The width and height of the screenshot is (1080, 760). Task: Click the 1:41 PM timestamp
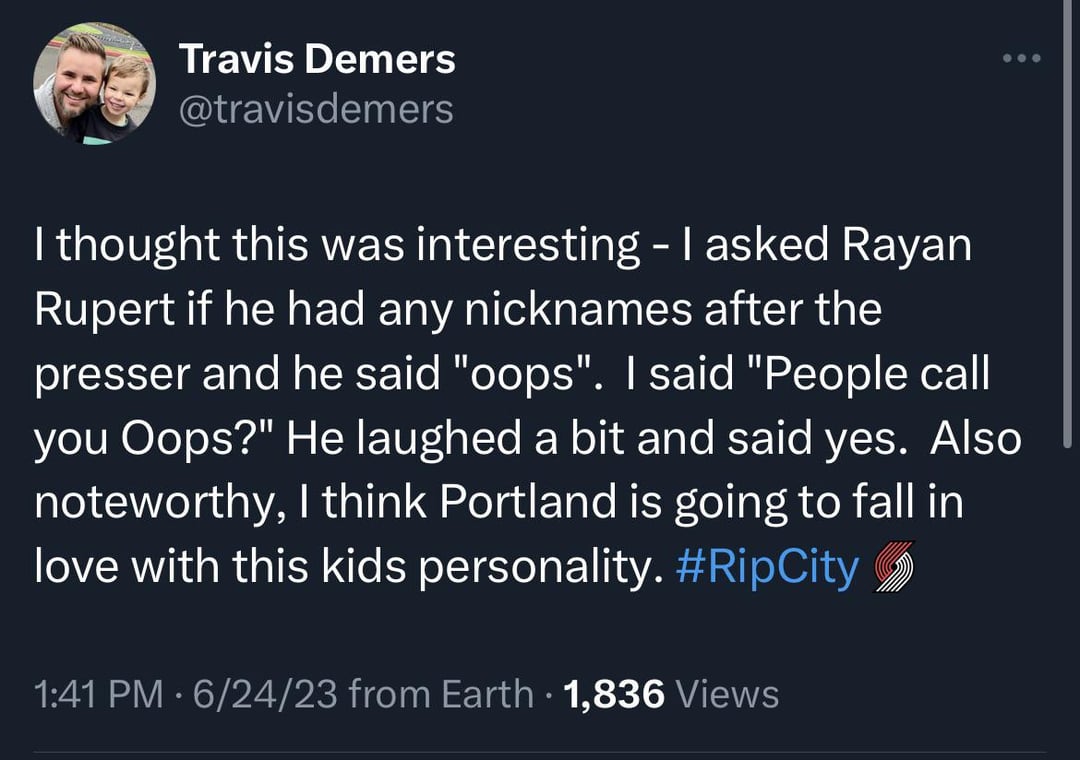click(x=98, y=693)
